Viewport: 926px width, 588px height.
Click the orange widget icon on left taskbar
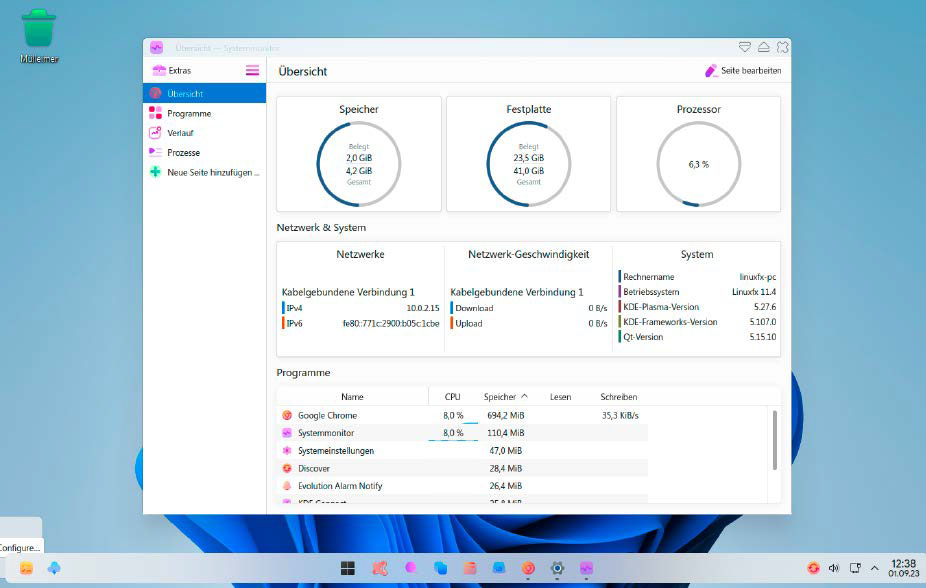(27, 568)
